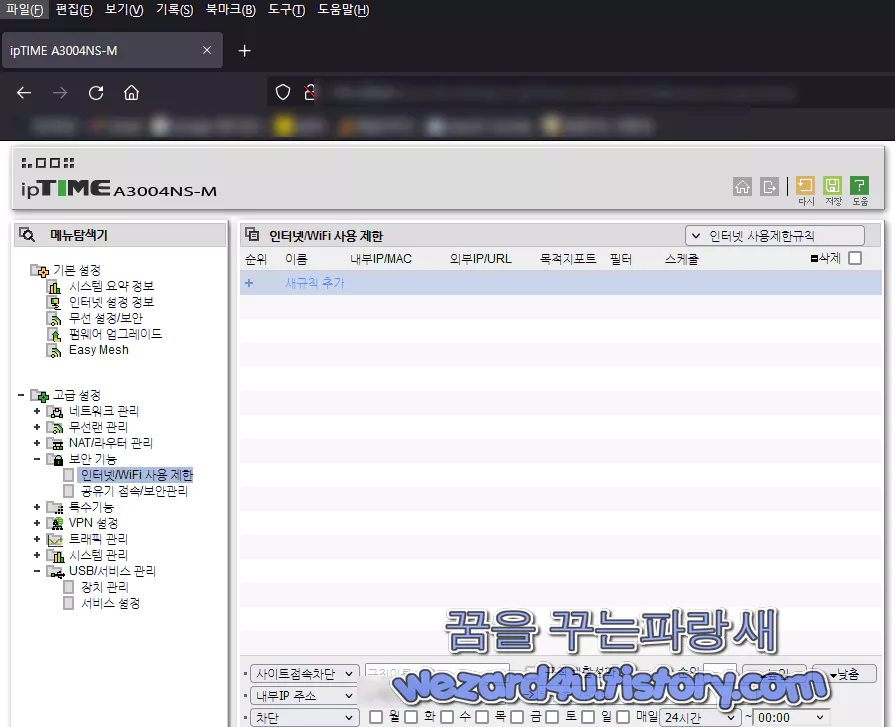The height and width of the screenshot is (727, 895).
Task: Open 장치 관리 under USB/서비스 관리
Action: (x=104, y=587)
